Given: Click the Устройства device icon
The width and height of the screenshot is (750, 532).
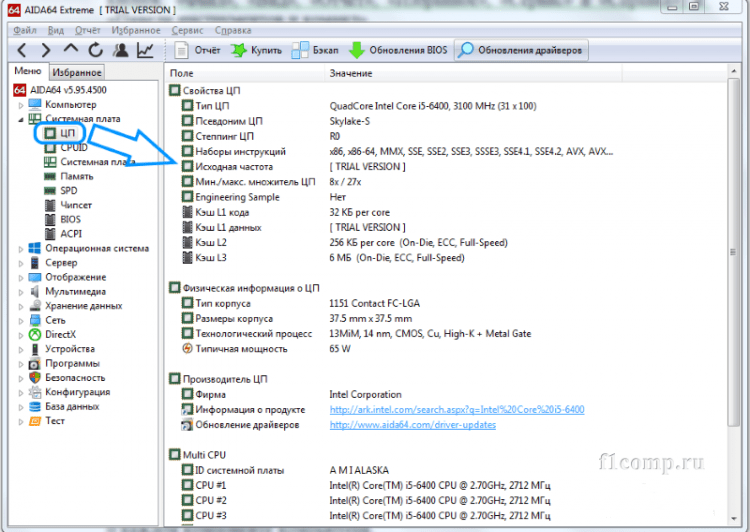Looking at the screenshot, I should (x=34, y=349).
